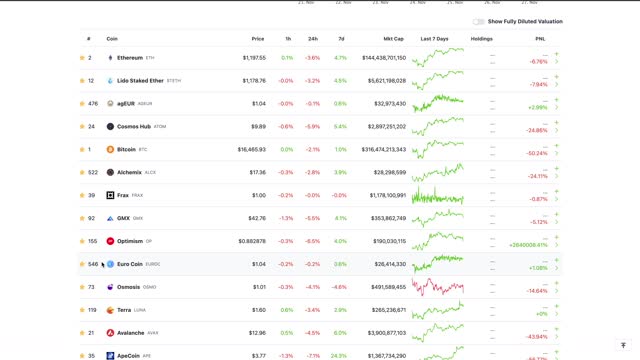Unfavorite Lido Staked Ether star
Image resolution: width=640 pixels, height=360 pixels.
coord(82,81)
